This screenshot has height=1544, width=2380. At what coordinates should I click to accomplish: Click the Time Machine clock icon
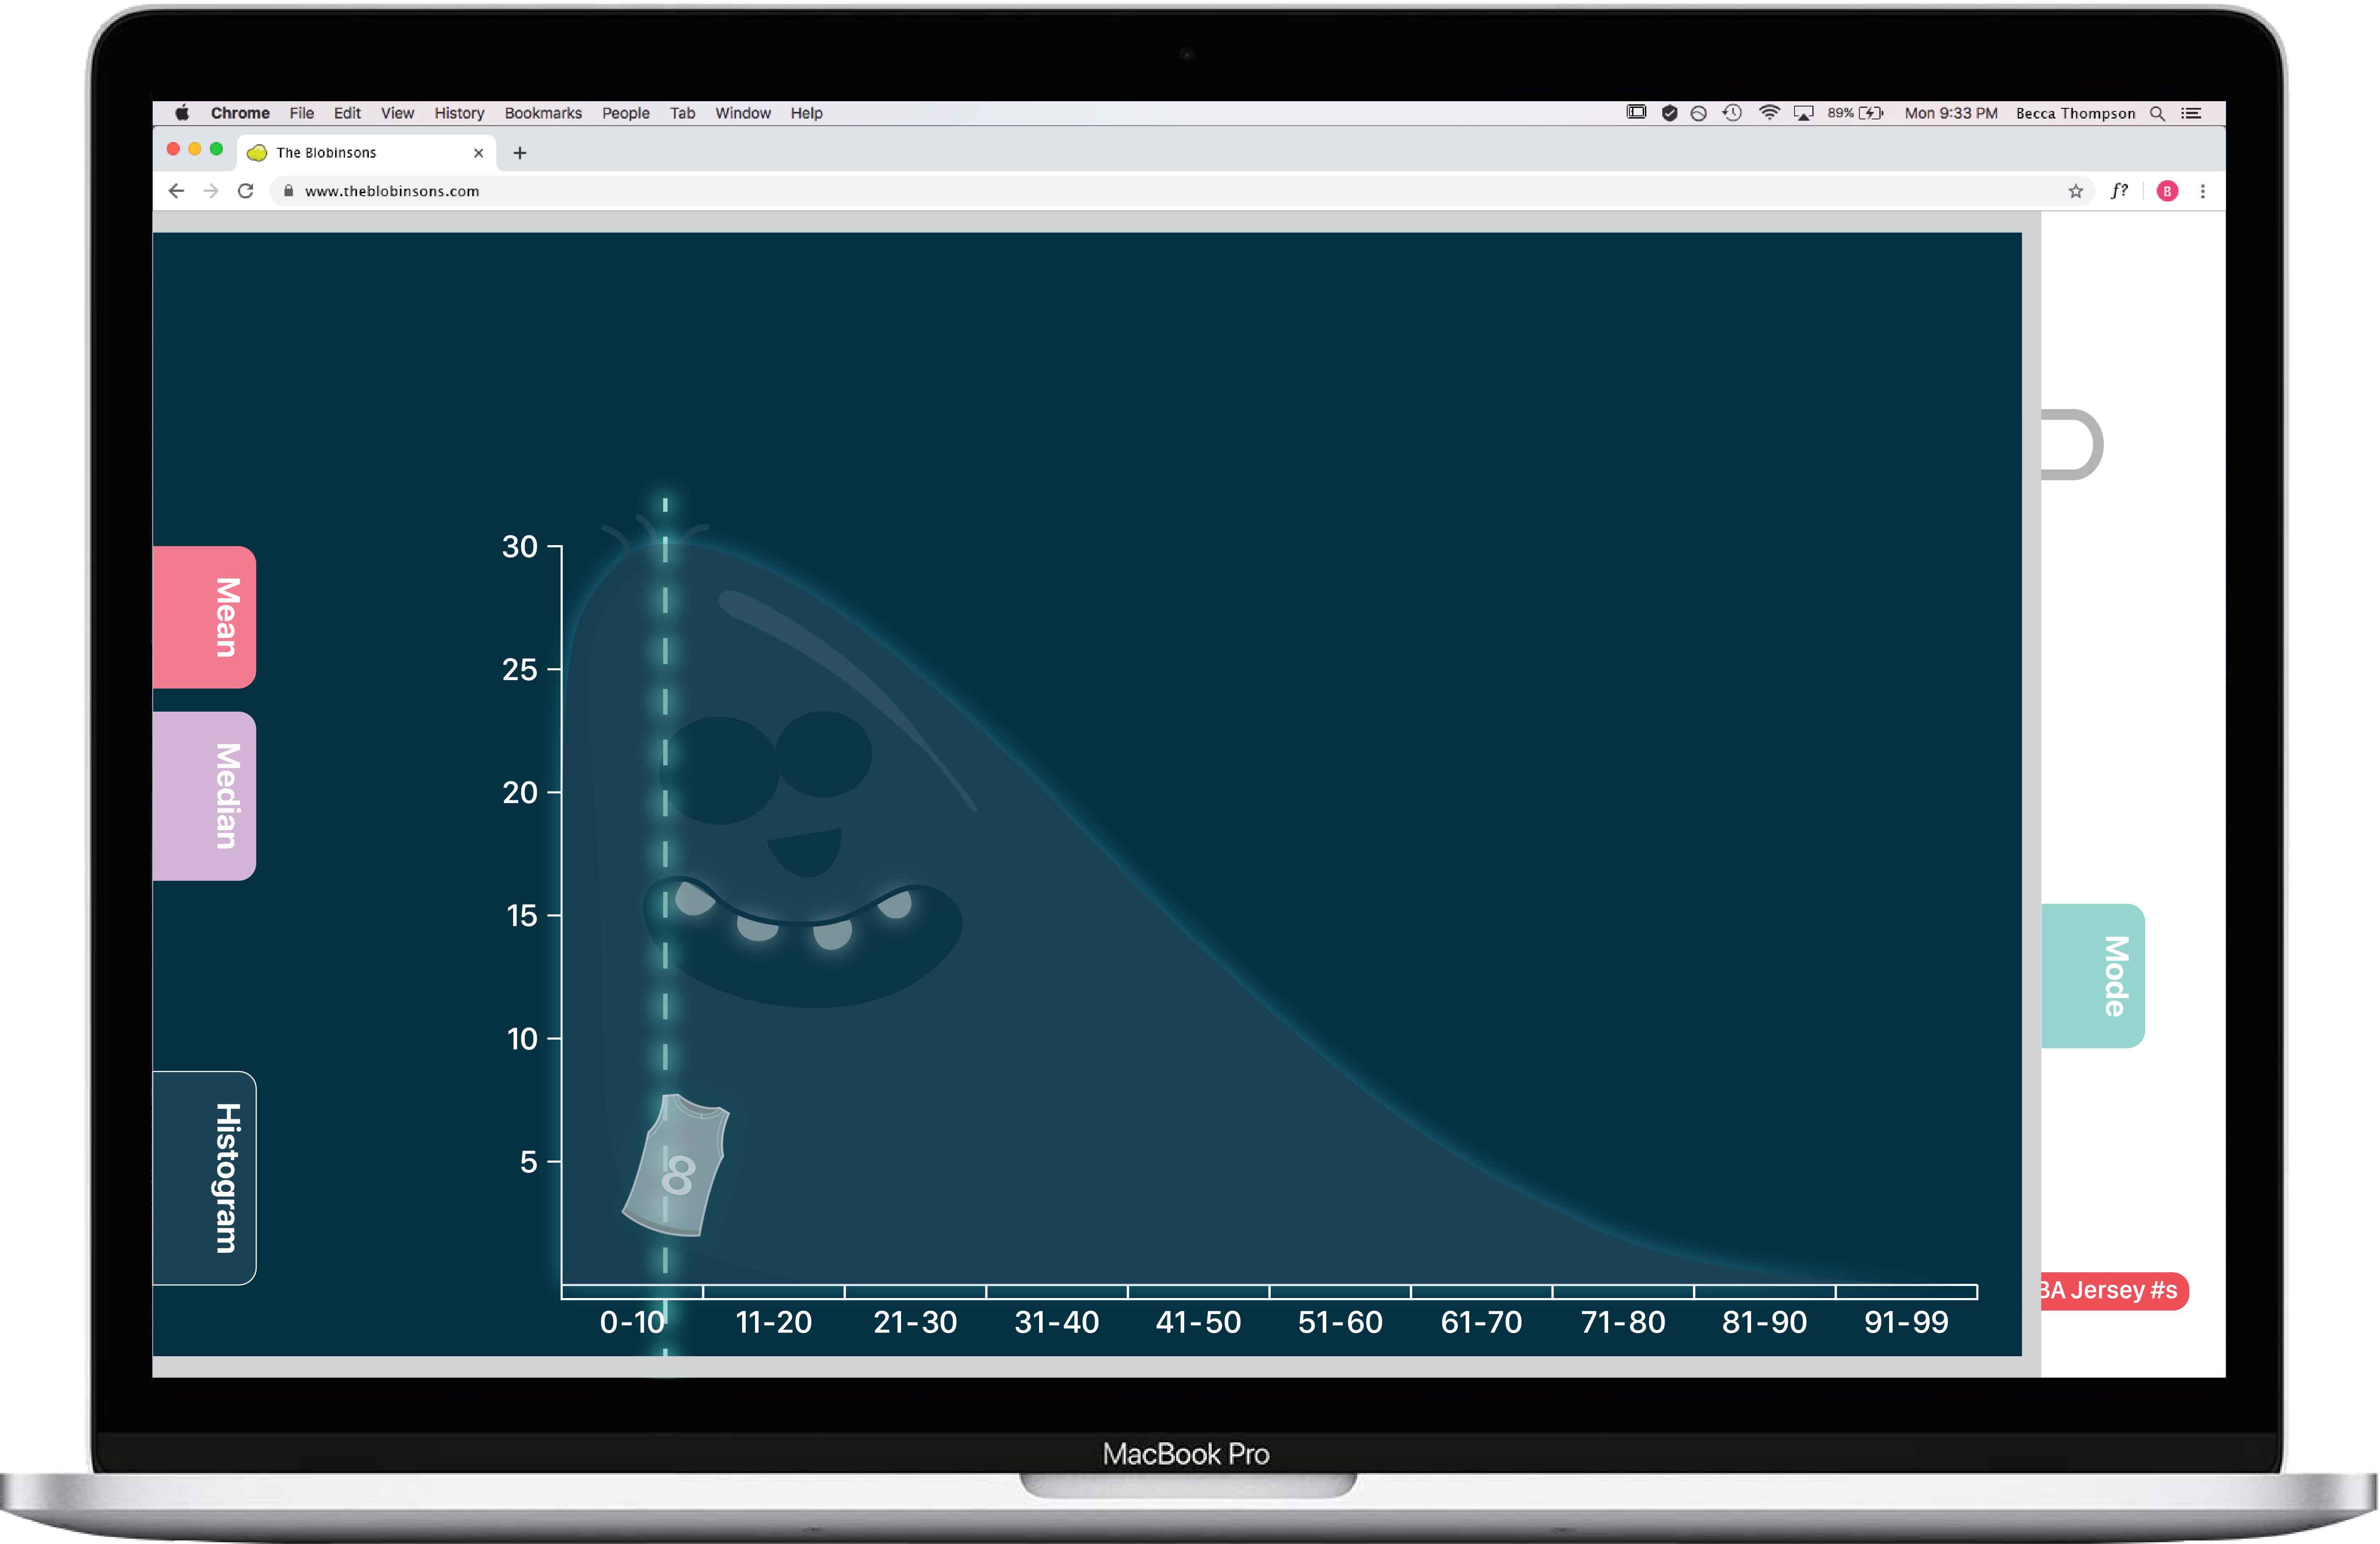click(1732, 113)
